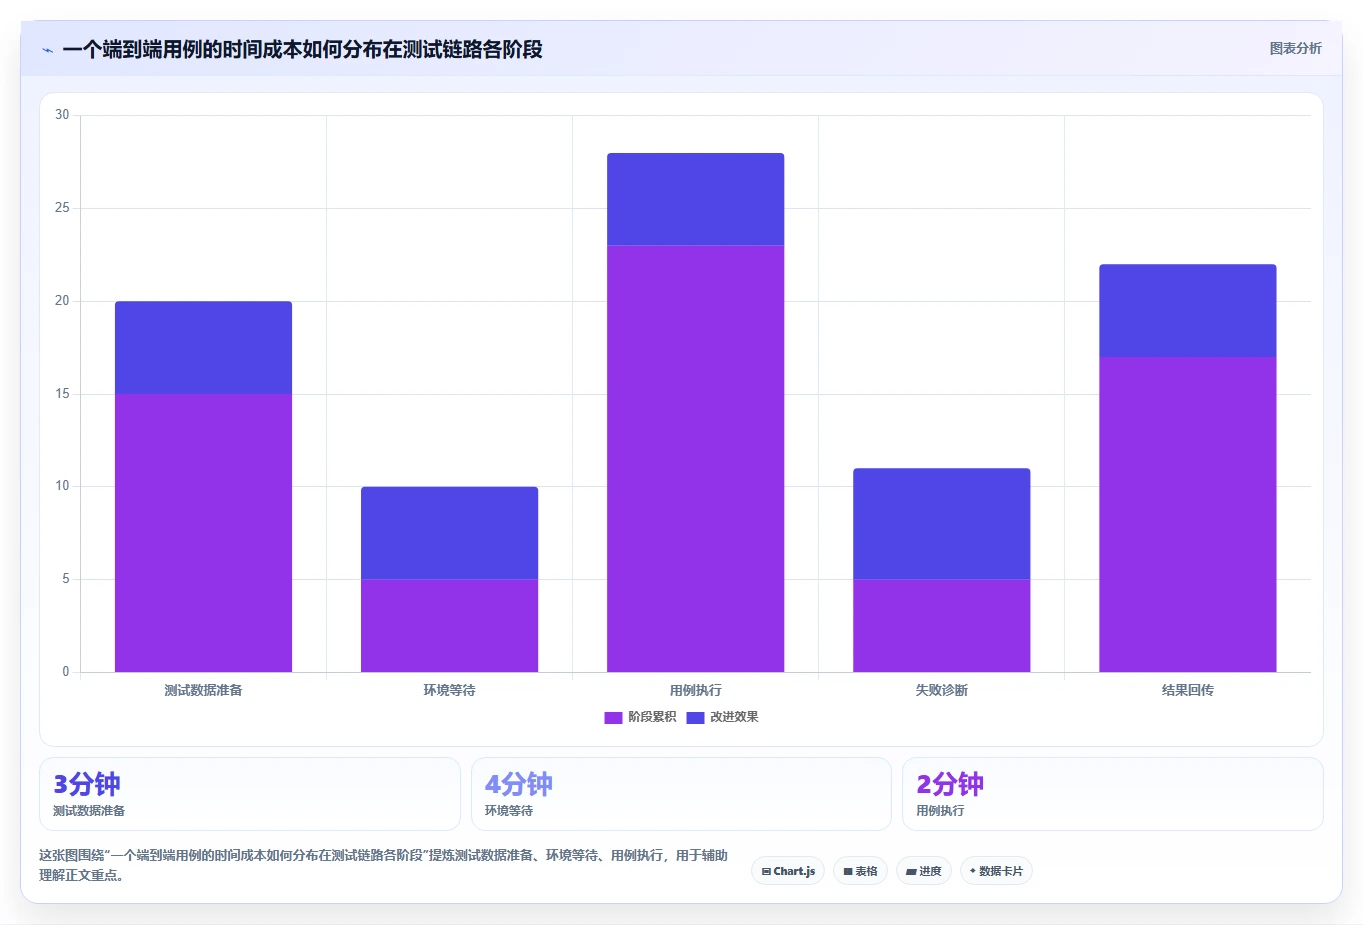Click purple bar segment for 结果回传
Image resolution: width=1363 pixels, height=925 pixels.
click(1187, 515)
